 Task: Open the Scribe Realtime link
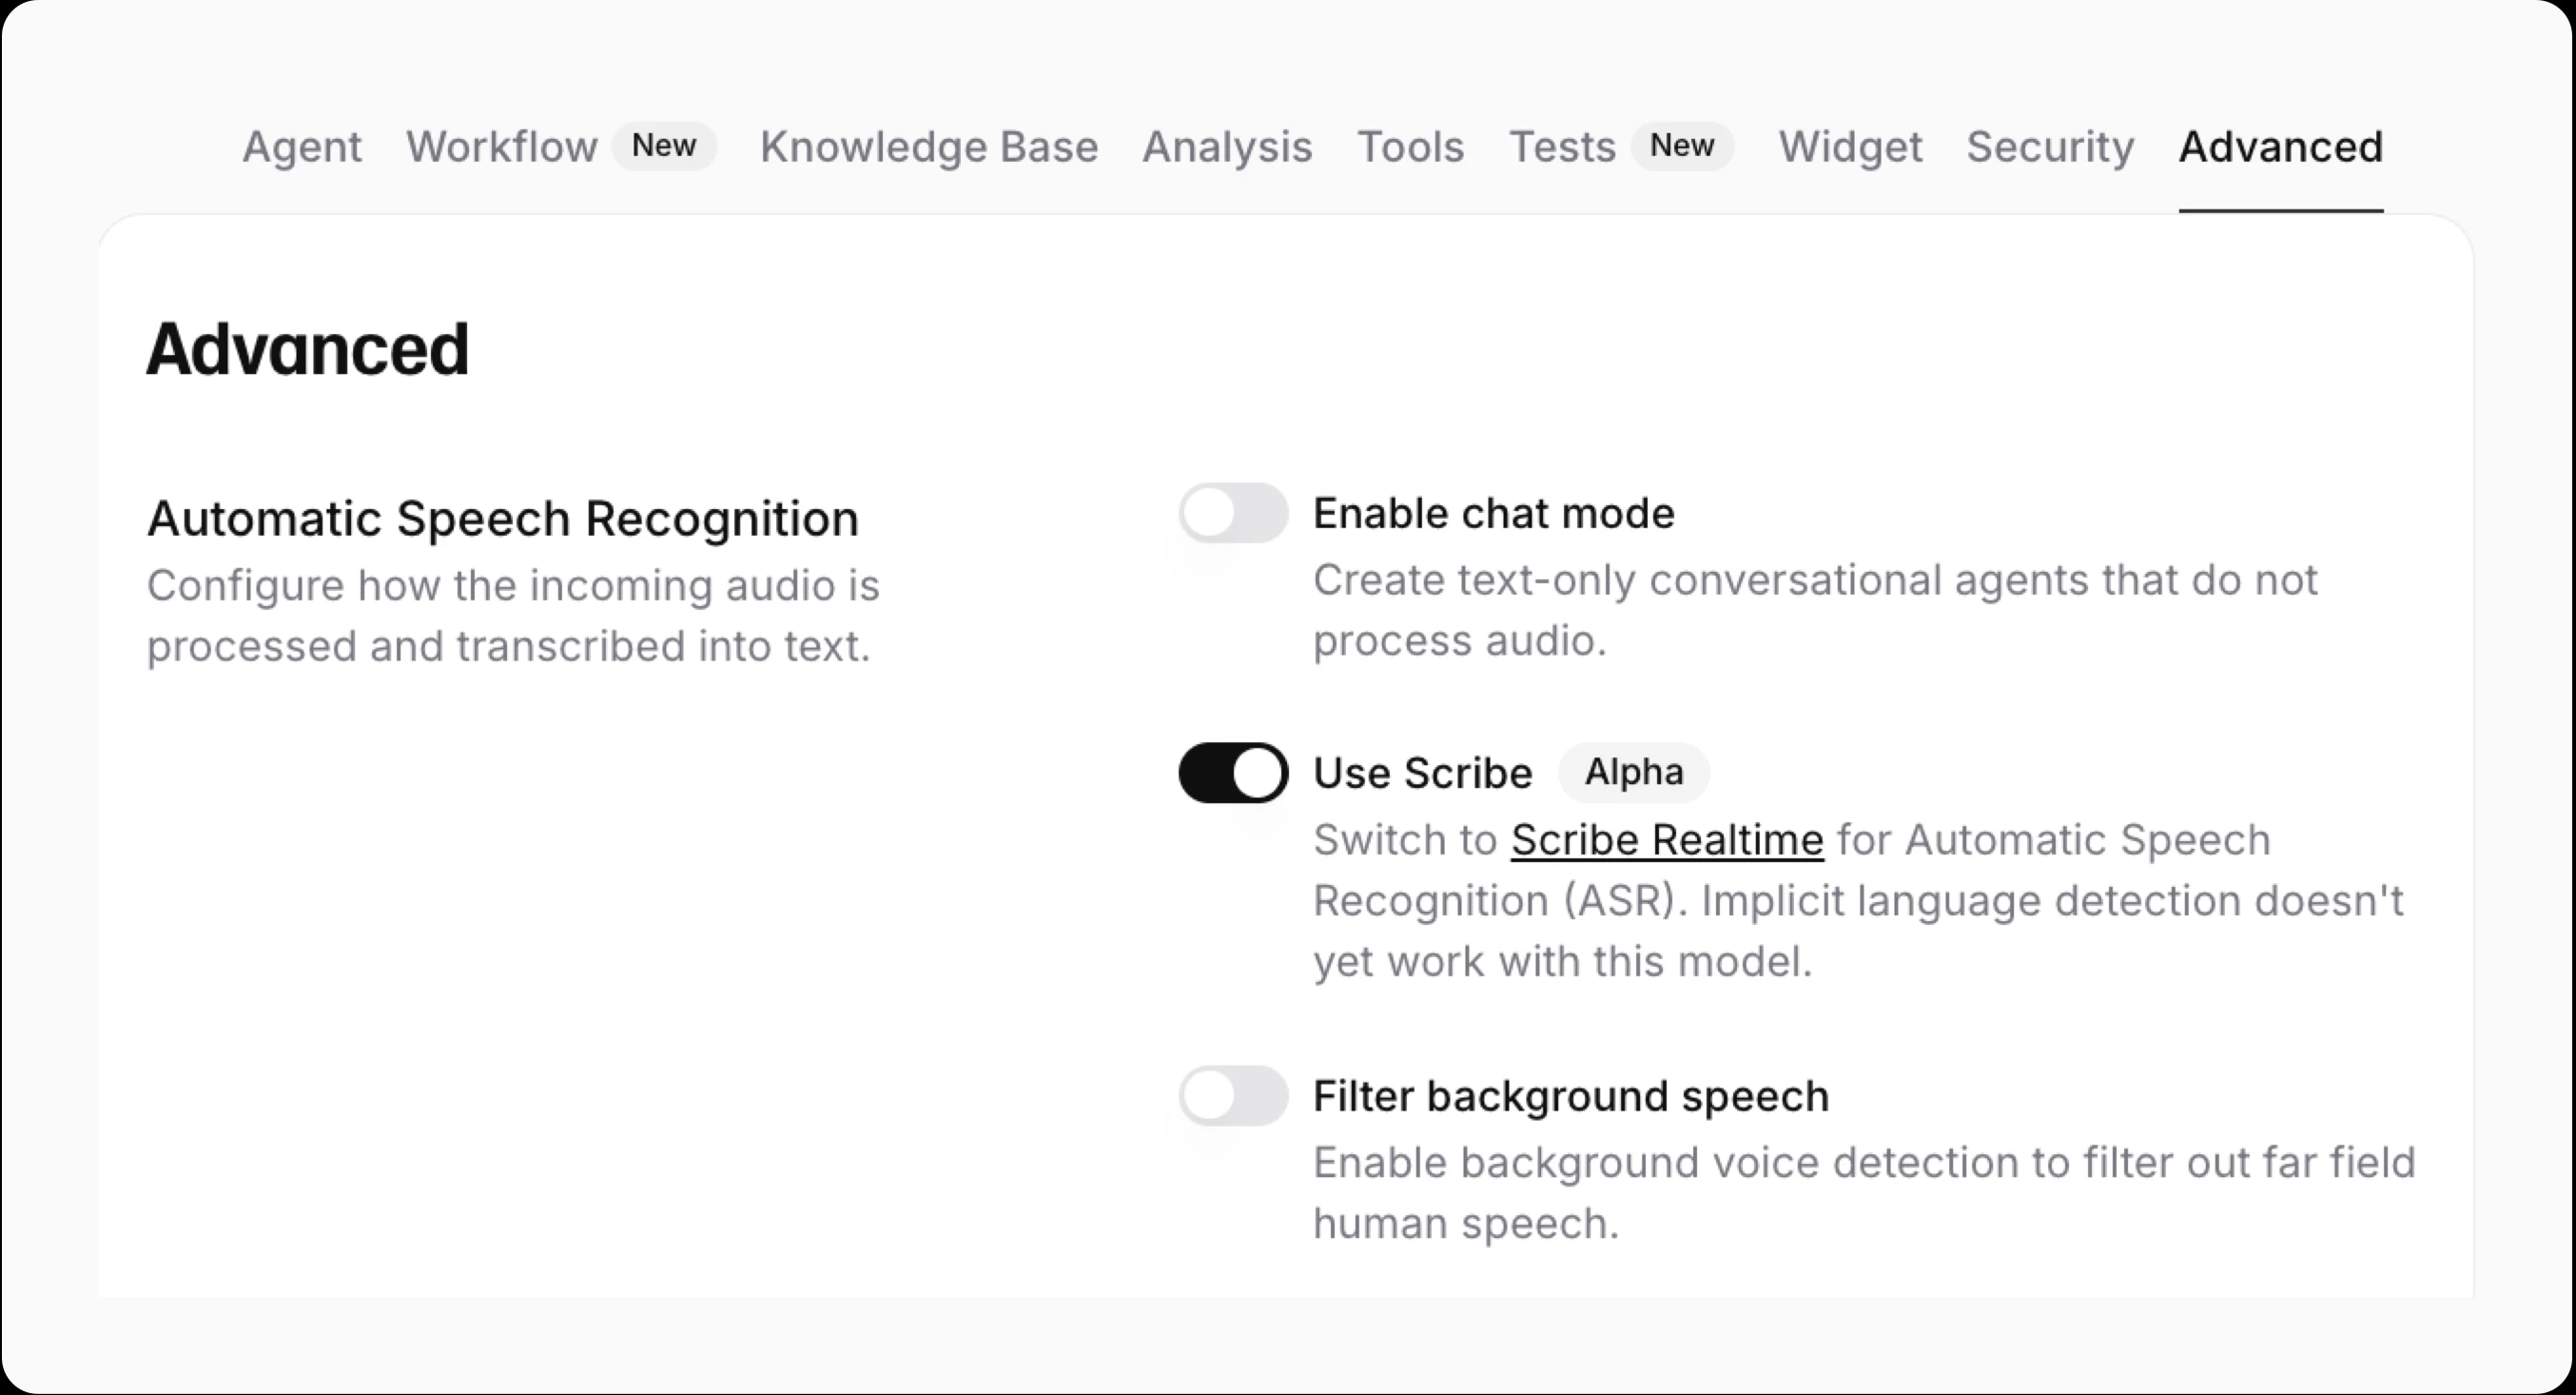1667,840
